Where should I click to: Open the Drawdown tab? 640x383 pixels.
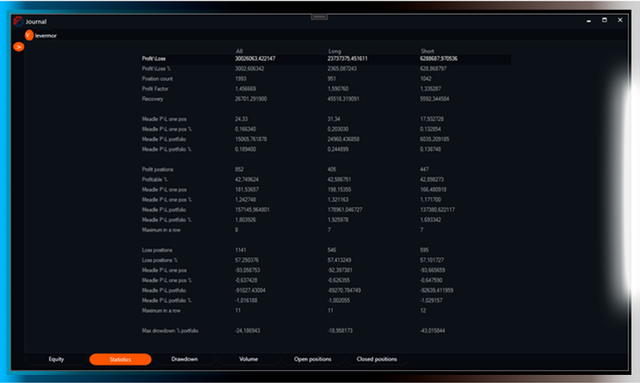(x=184, y=359)
